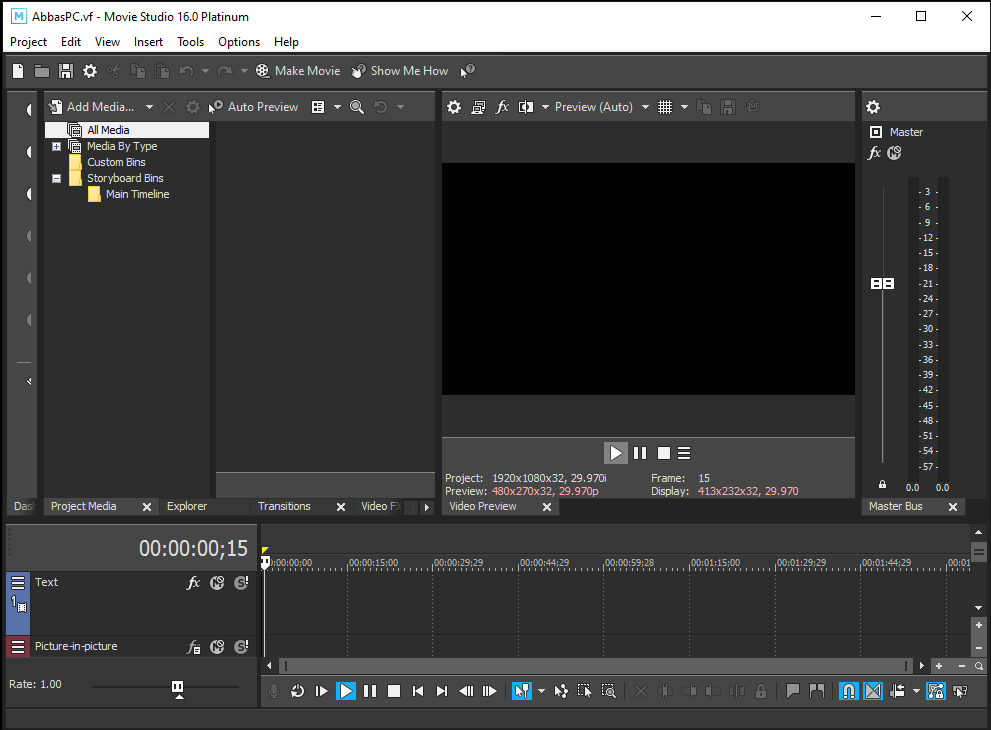991x730 pixels.
Task: Solo the Picture-in-picture track
Action: 241,647
